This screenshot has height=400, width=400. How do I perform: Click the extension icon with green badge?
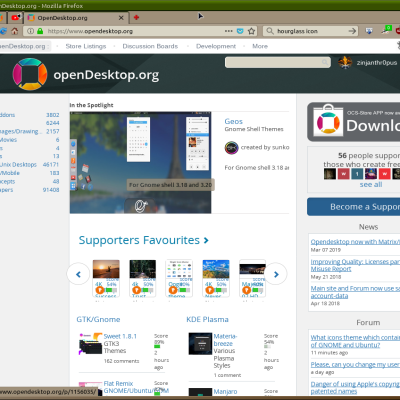click(x=387, y=30)
